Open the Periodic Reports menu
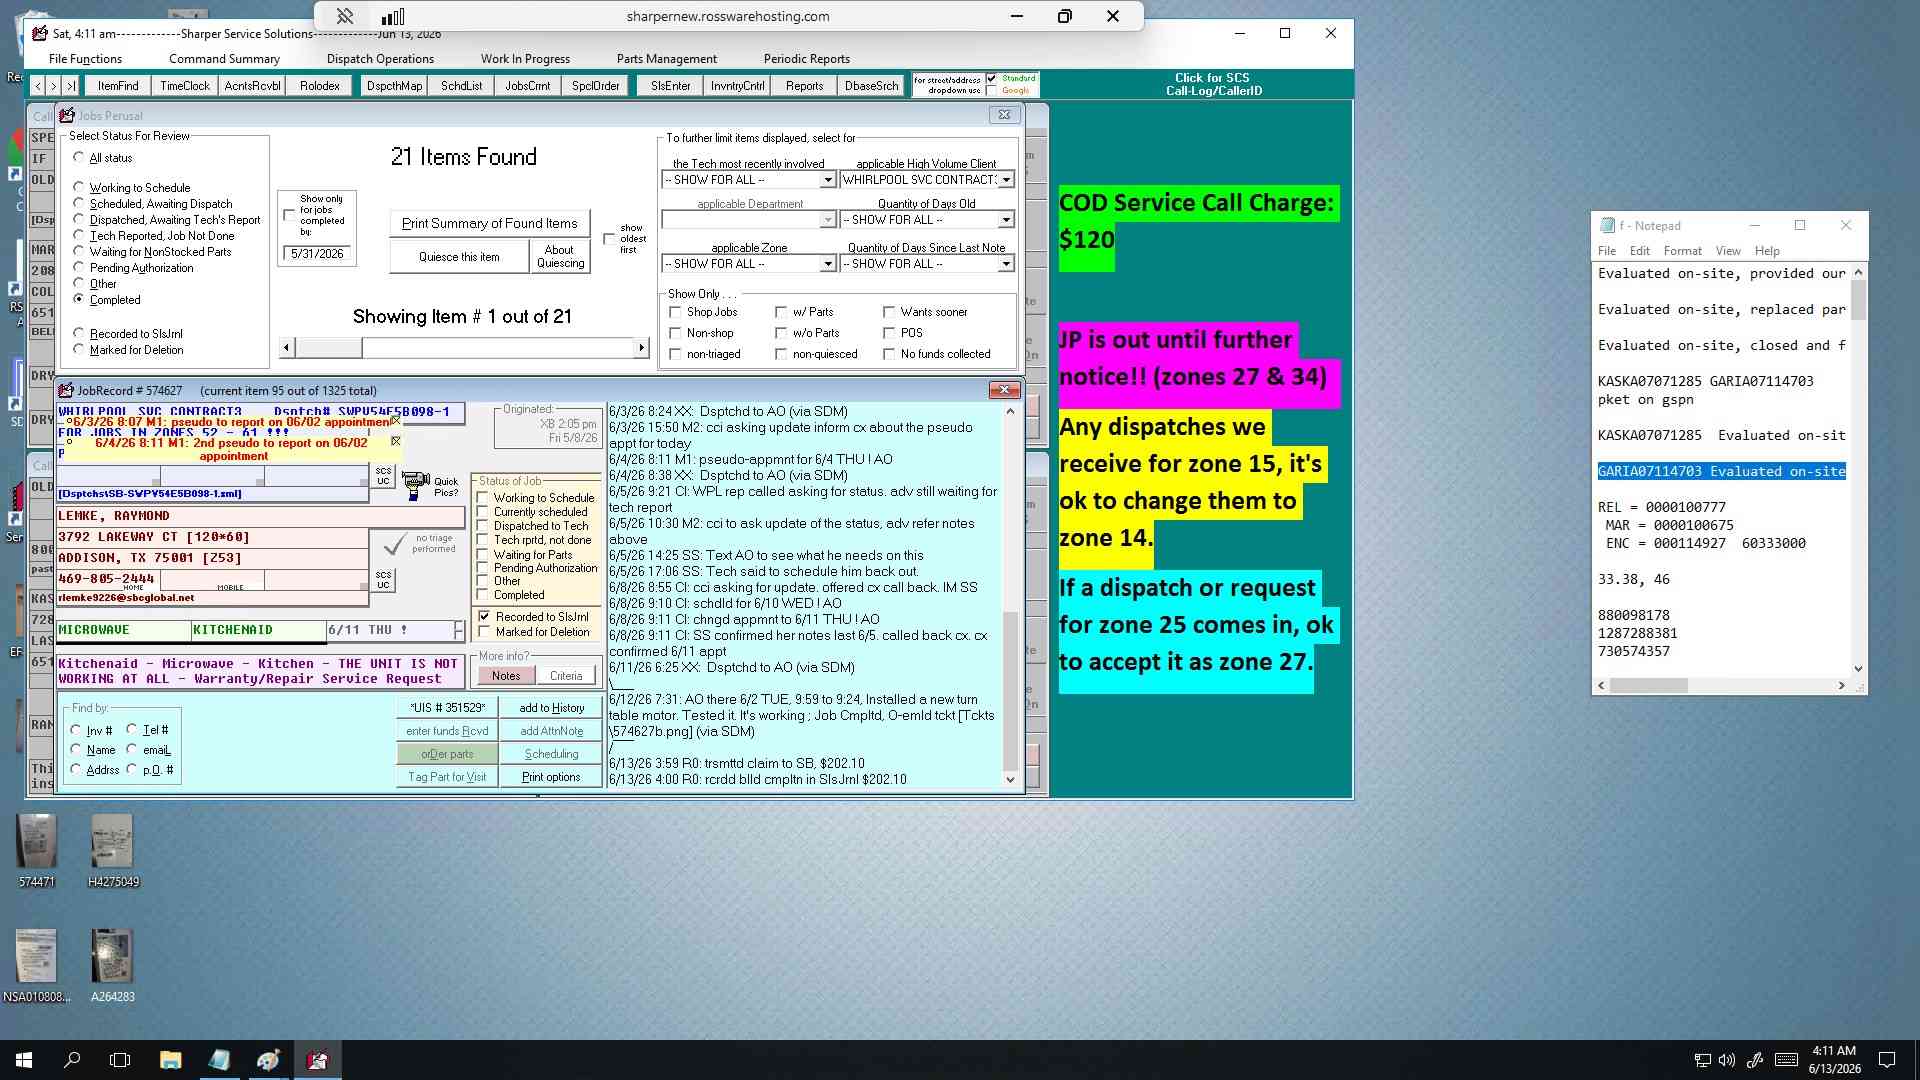The height and width of the screenshot is (1080, 1920). 806,59
